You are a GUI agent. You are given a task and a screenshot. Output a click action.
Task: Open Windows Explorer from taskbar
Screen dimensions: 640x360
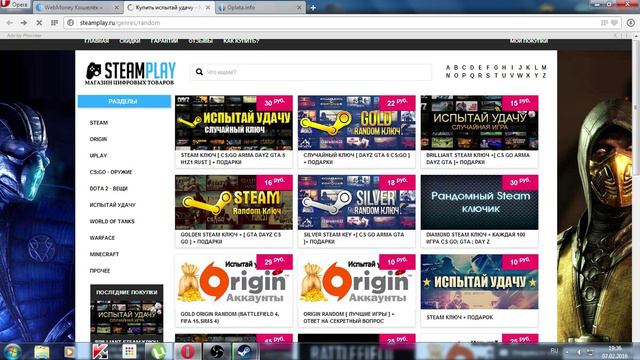[x=42, y=351]
